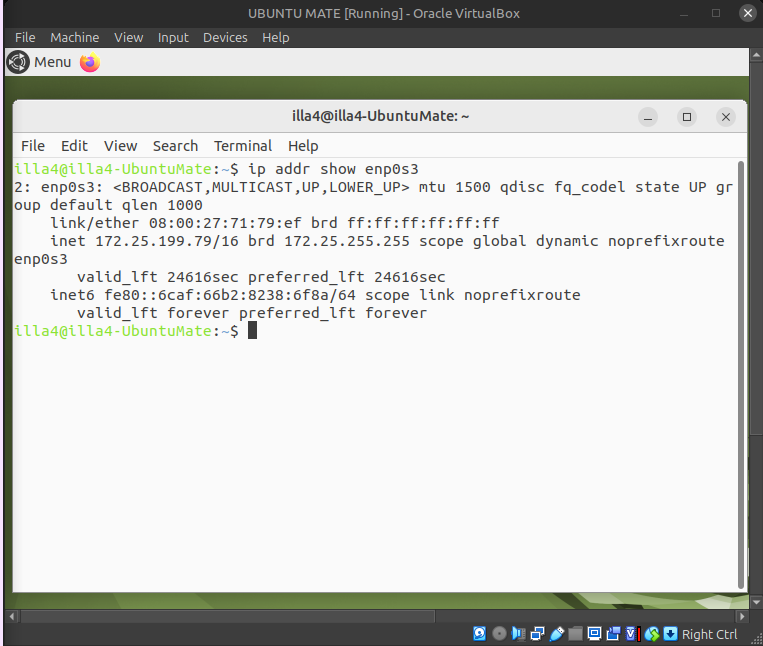This screenshot has width=763, height=646.
Task: Open the Ubuntu MATE Menu
Action: pos(40,62)
